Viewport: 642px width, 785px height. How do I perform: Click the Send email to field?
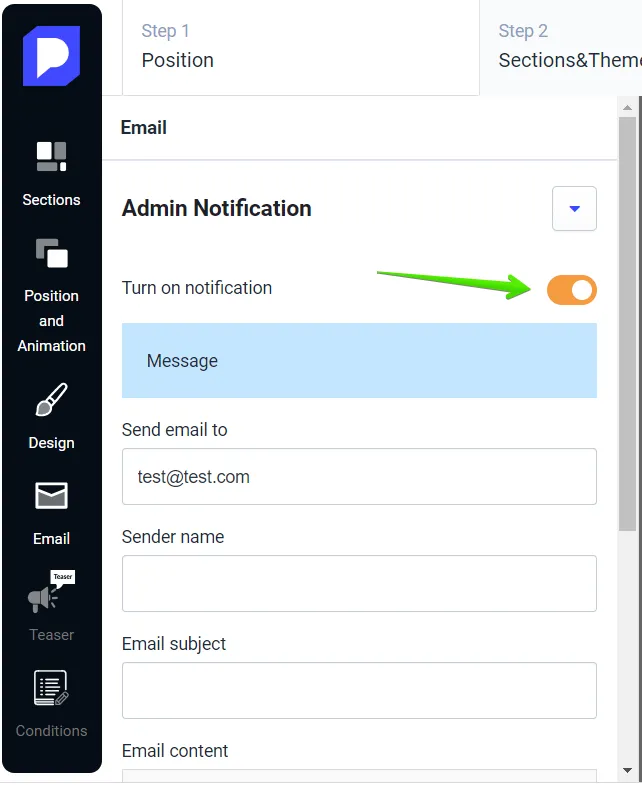click(x=359, y=477)
